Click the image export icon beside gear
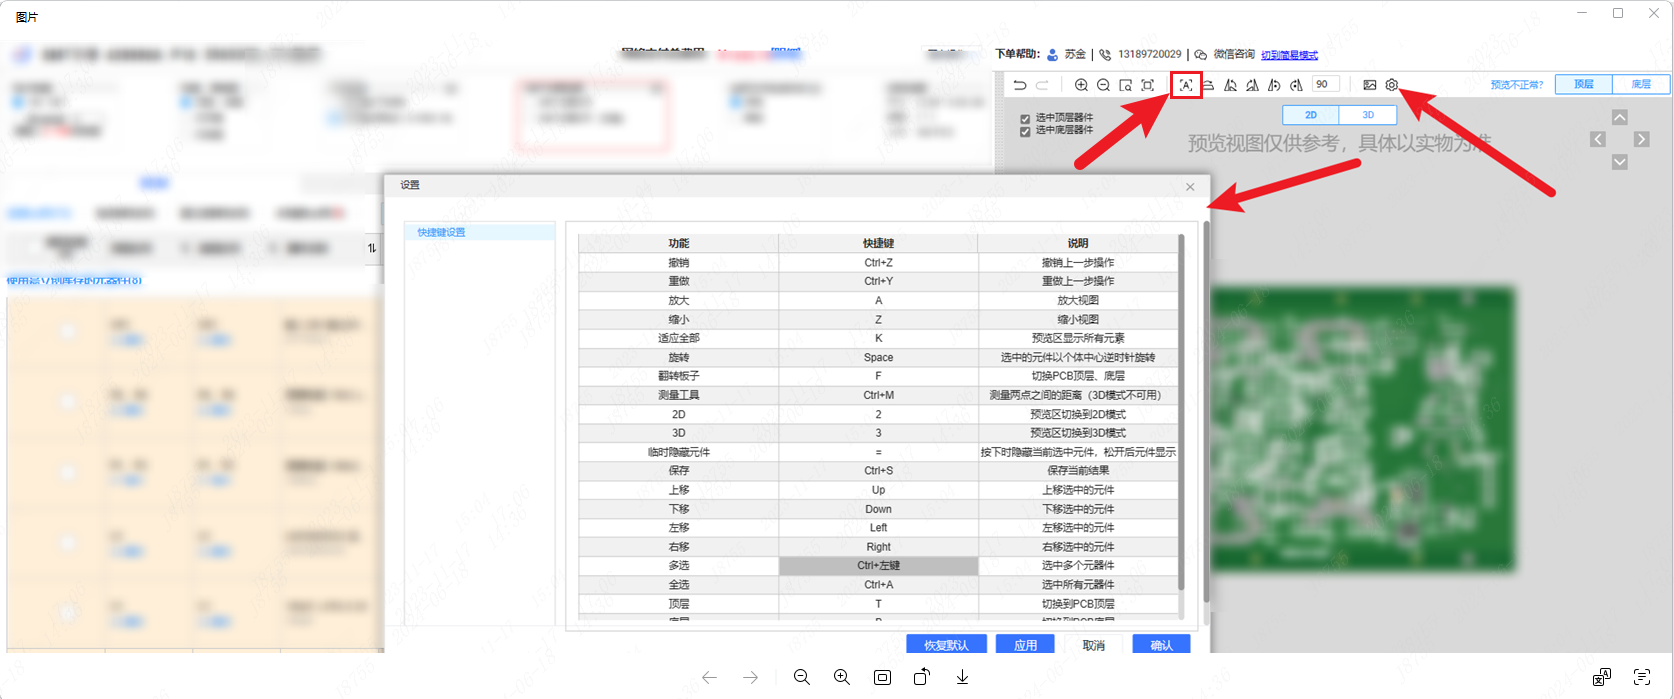Screen dimensions: 1674x699 1369,85
